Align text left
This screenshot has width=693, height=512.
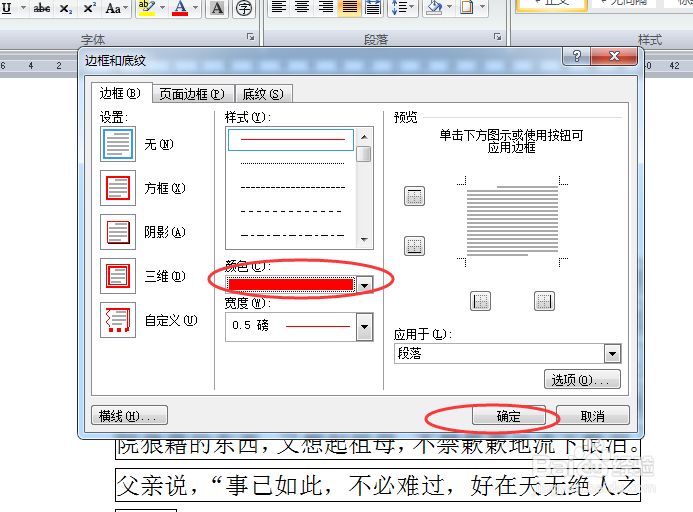click(x=278, y=8)
